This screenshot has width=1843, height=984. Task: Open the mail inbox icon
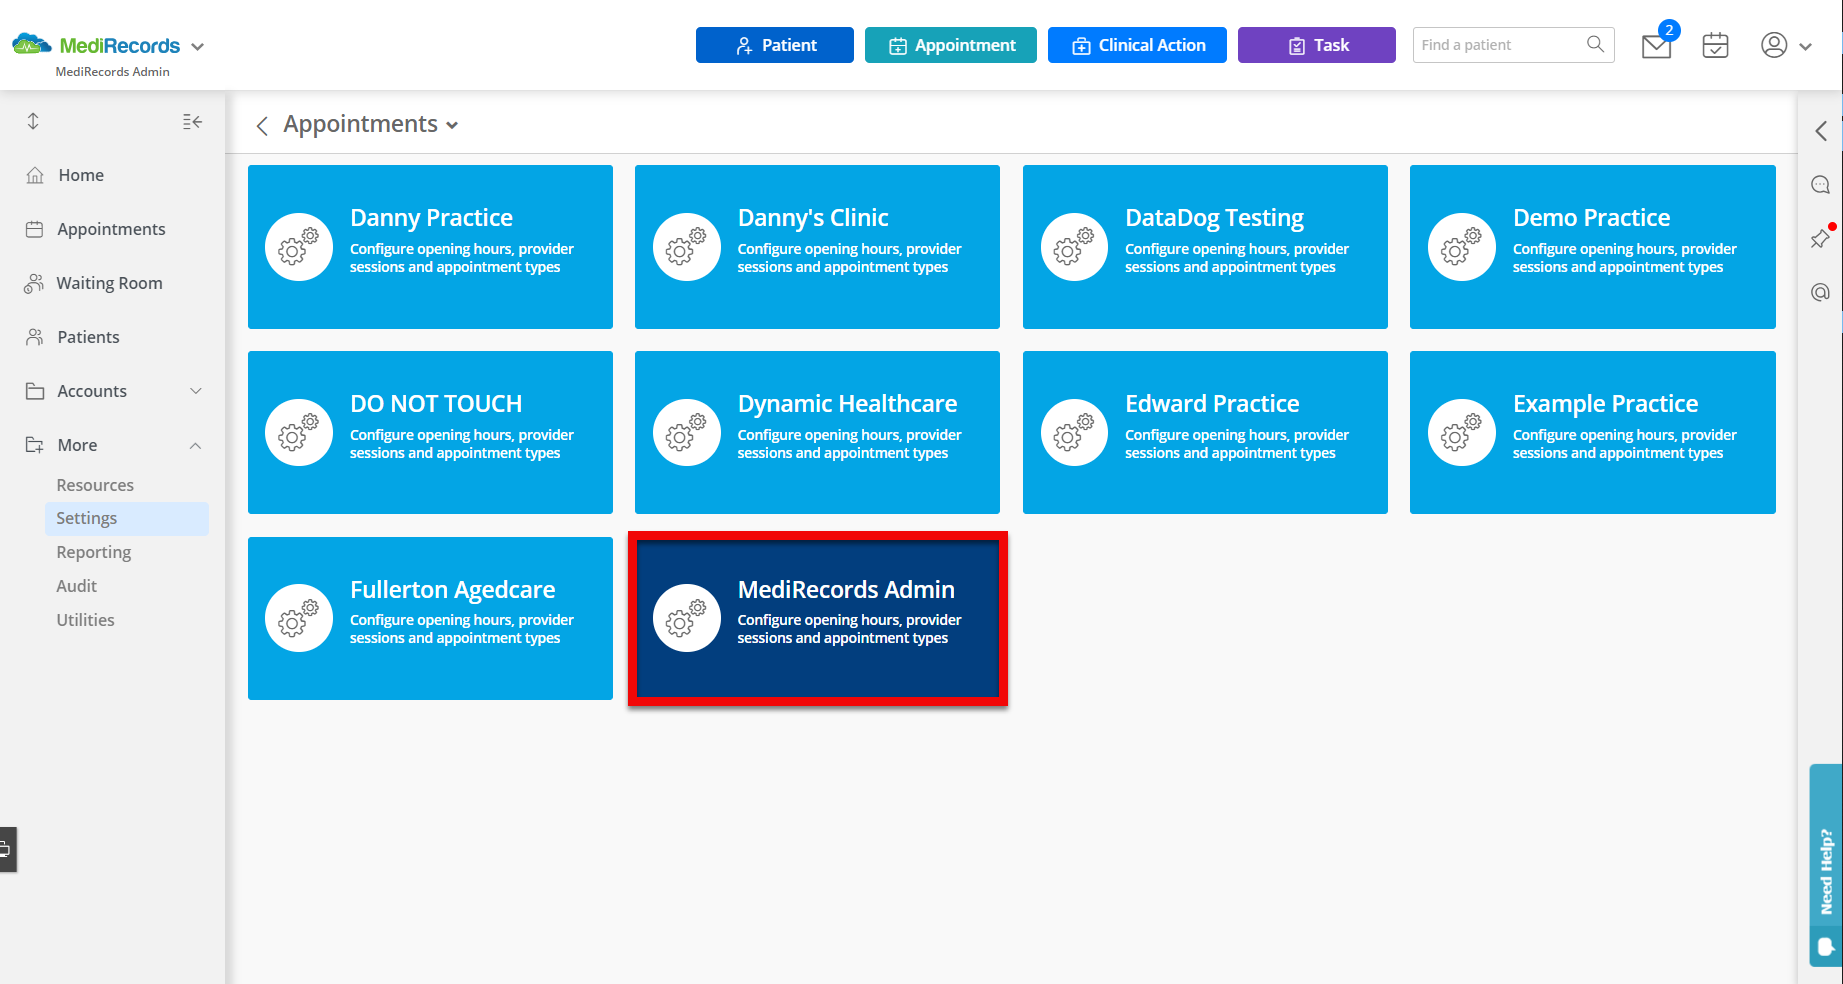point(1656,46)
